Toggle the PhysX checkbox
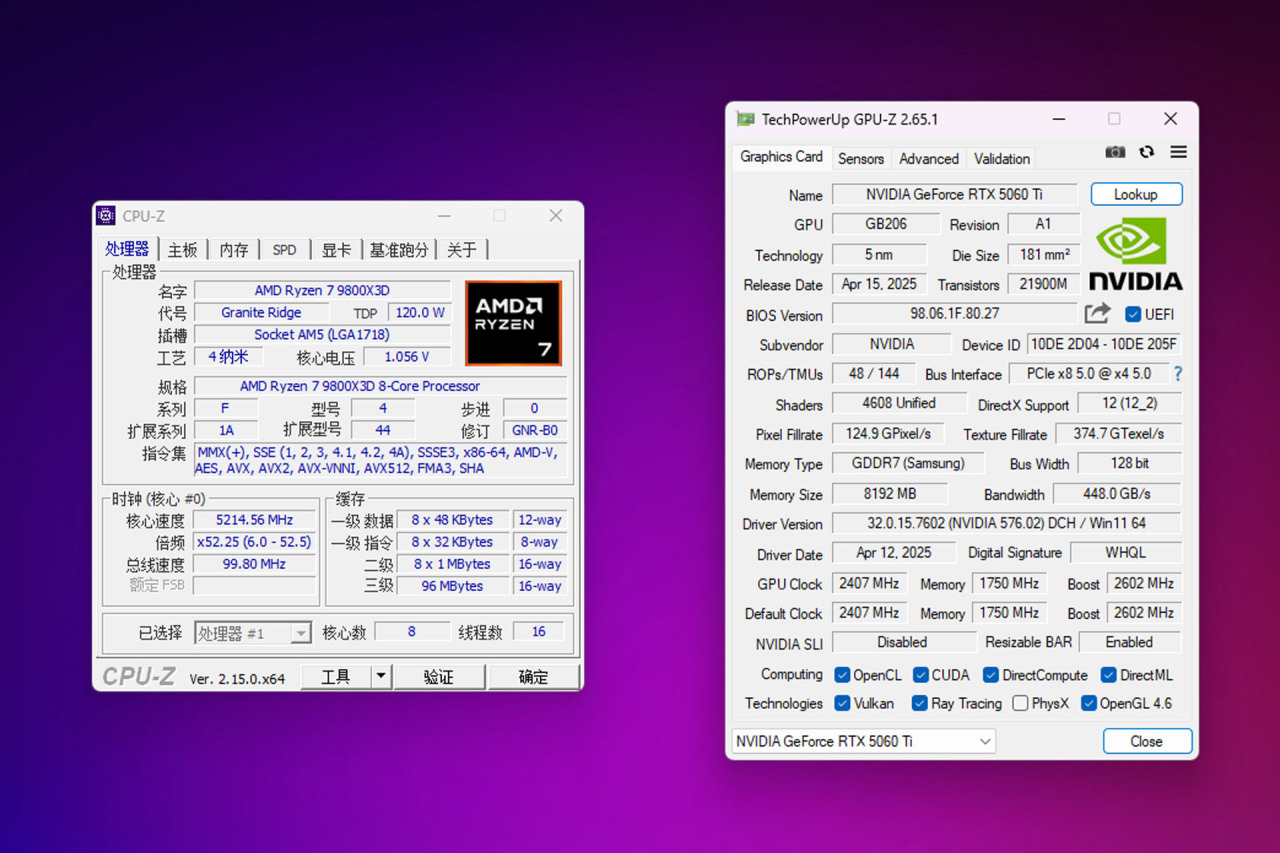1280x853 pixels. pos(1020,703)
